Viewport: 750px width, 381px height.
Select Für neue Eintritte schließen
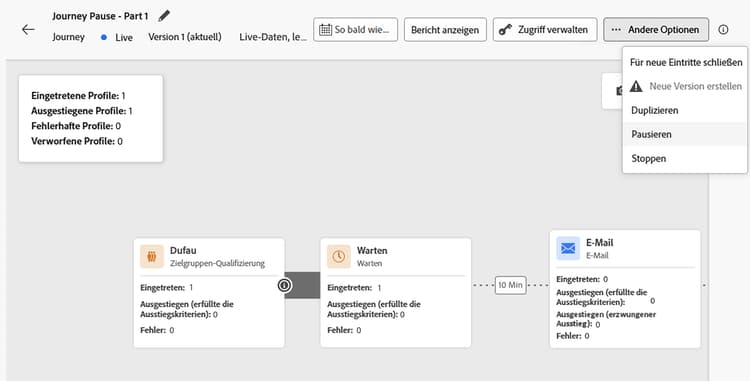click(x=685, y=63)
